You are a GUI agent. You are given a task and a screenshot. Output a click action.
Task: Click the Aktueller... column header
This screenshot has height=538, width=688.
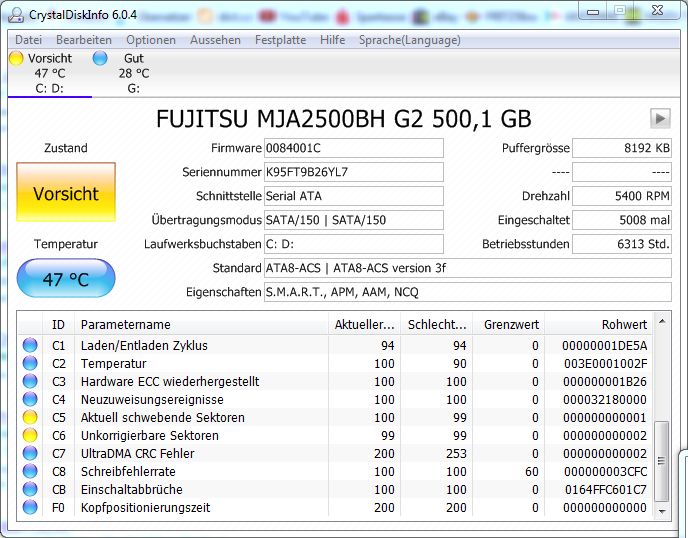365,324
